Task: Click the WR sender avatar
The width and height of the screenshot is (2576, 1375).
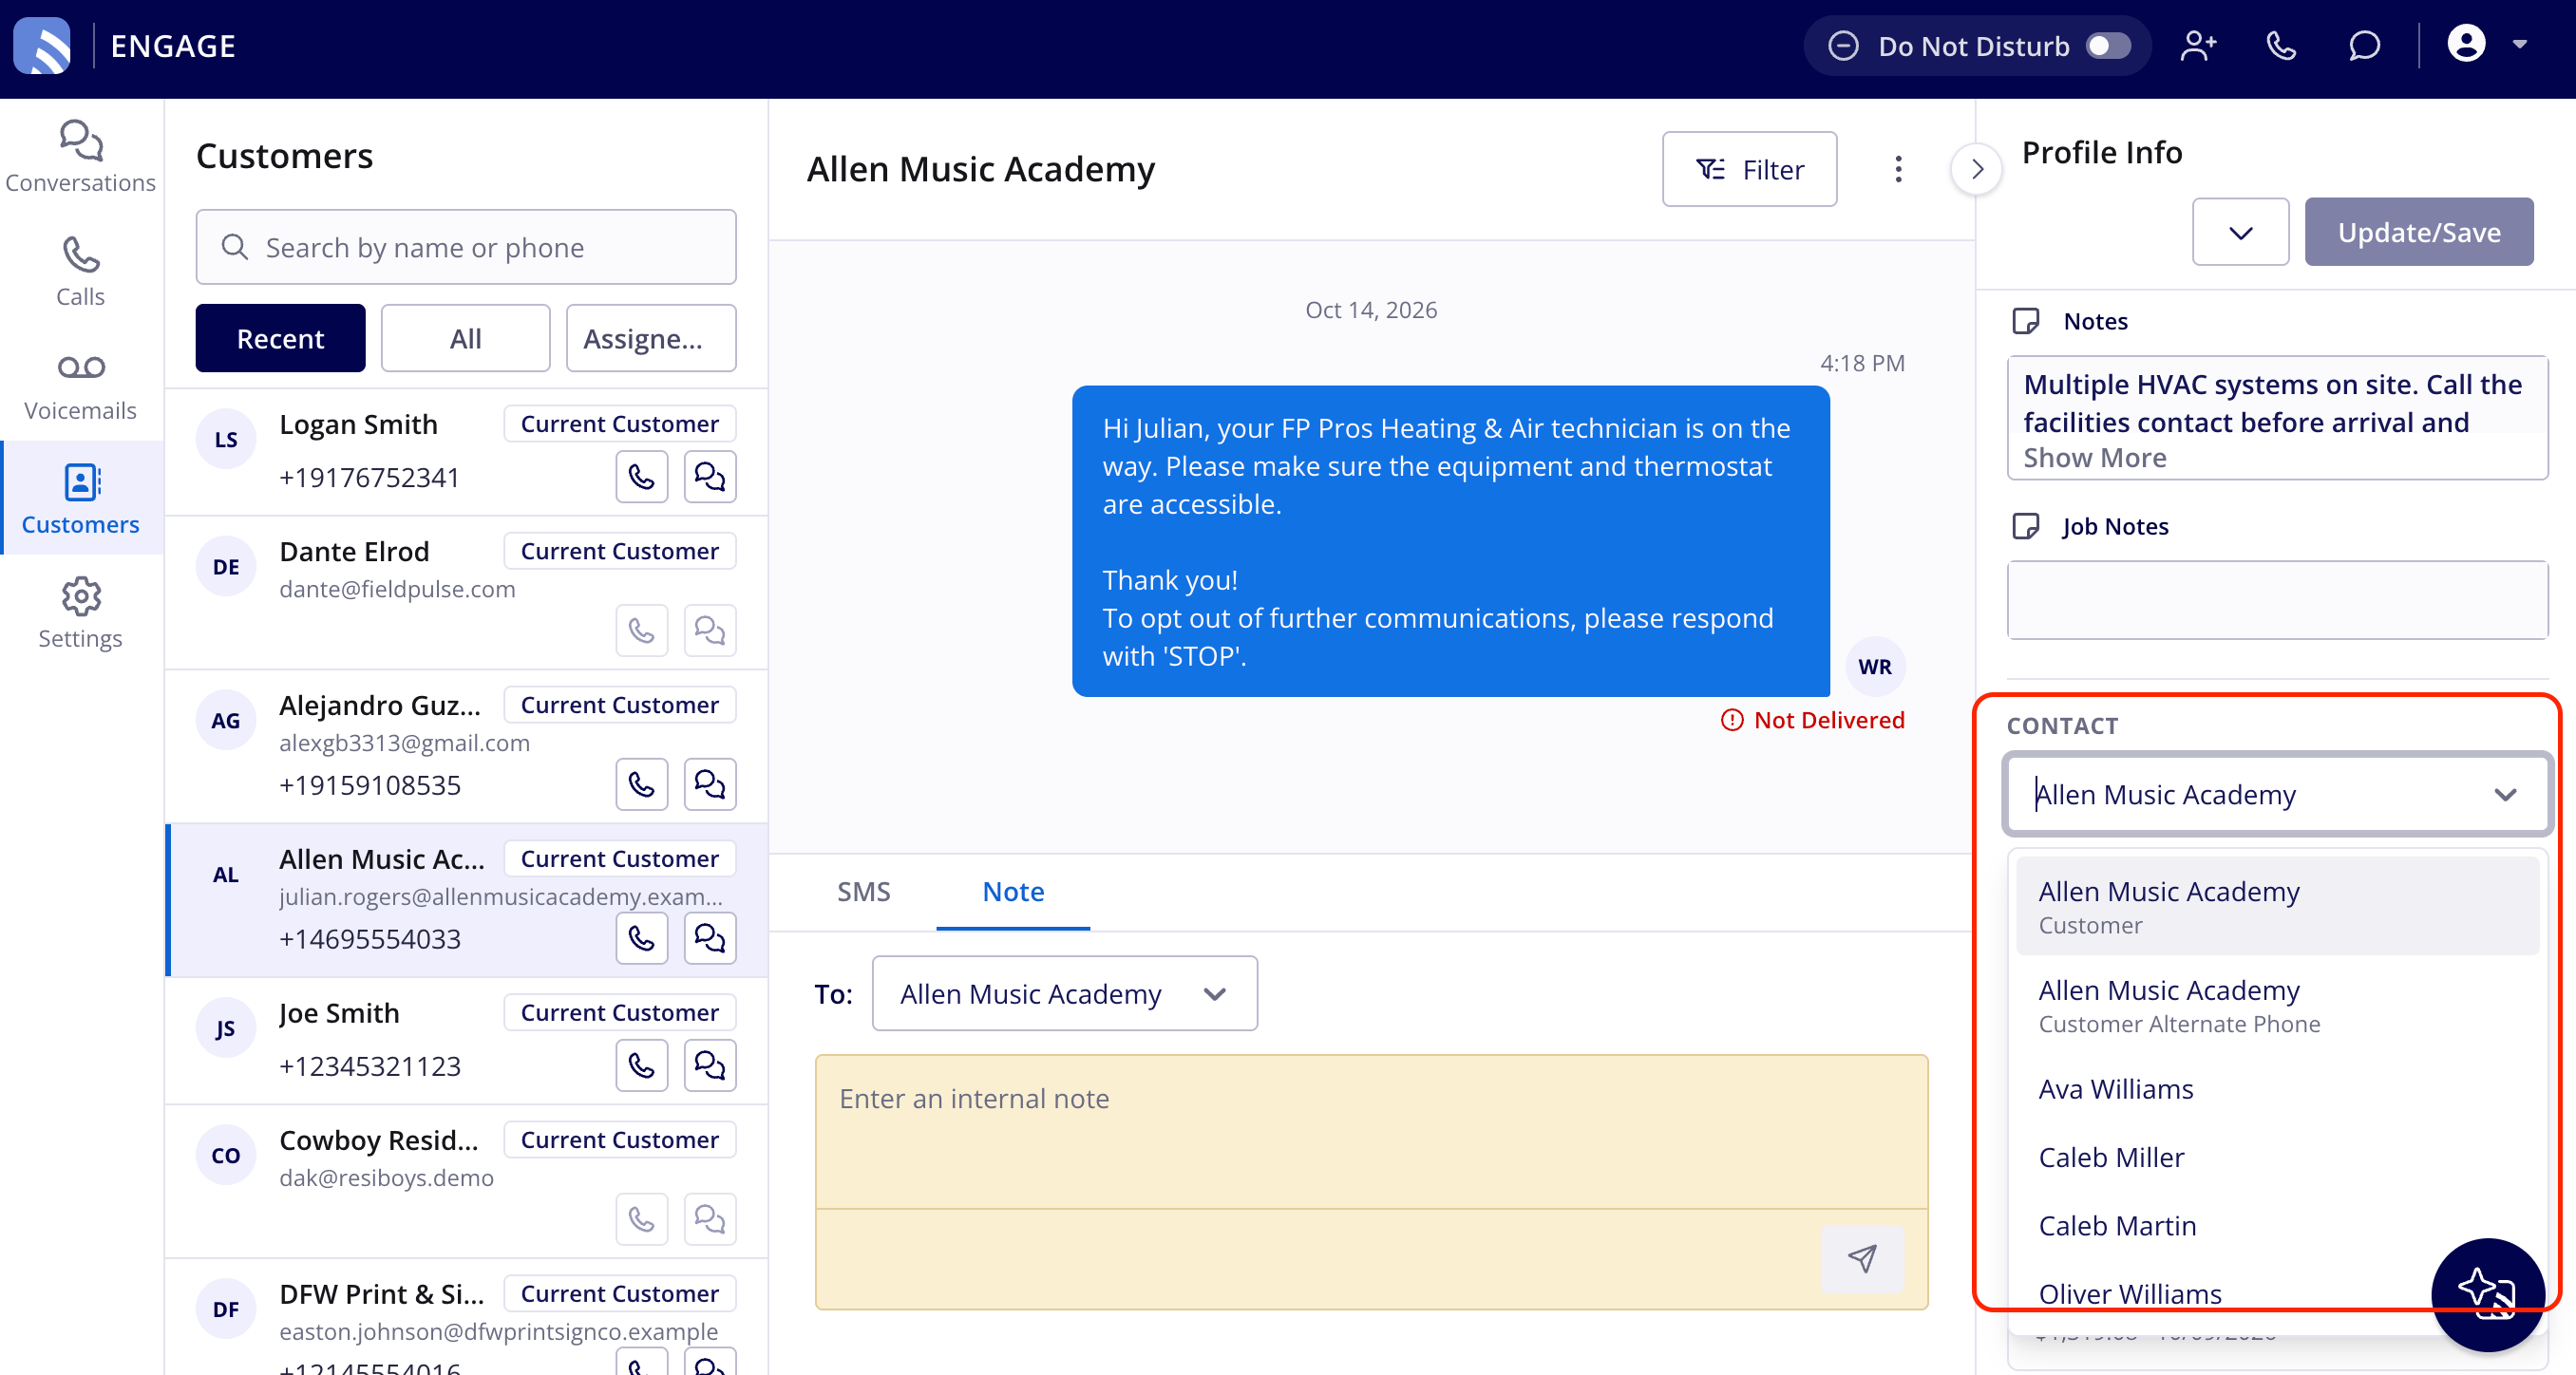Action: tap(1874, 666)
